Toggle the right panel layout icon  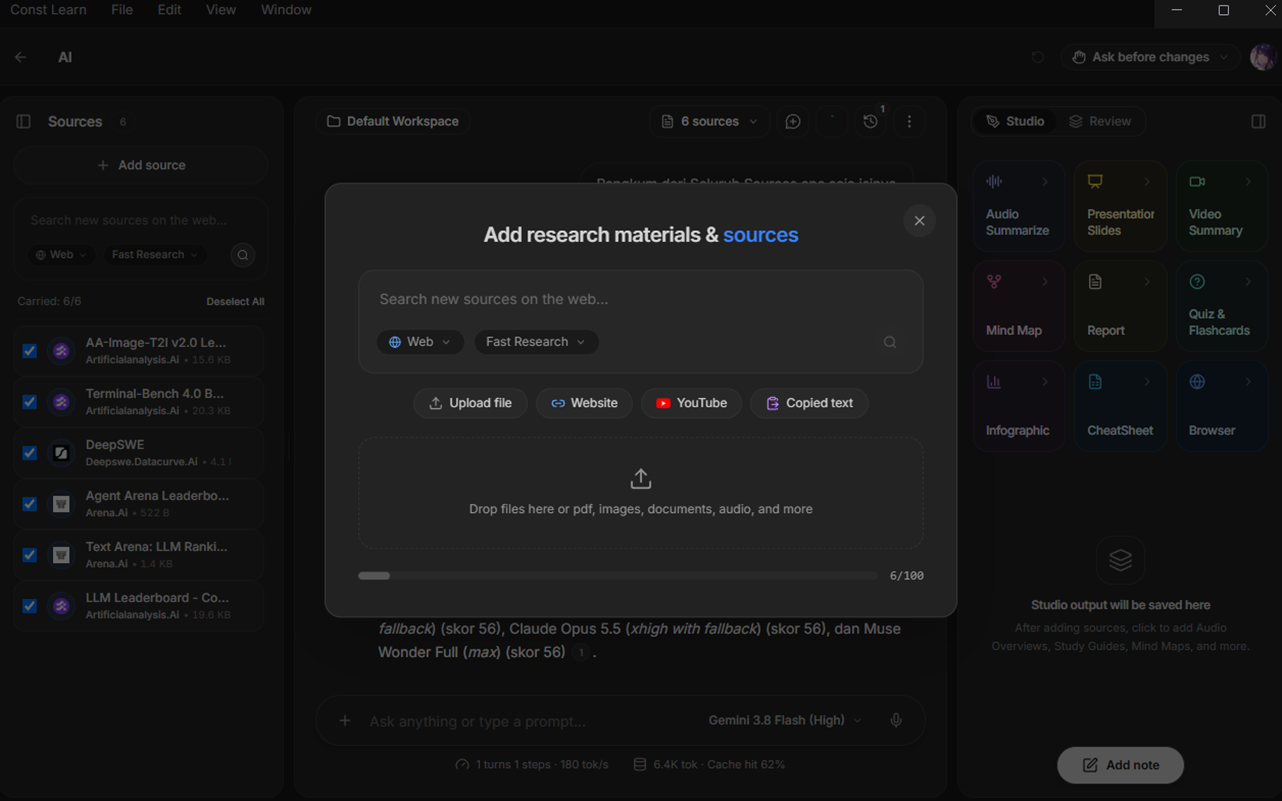pyautogui.click(x=1258, y=122)
